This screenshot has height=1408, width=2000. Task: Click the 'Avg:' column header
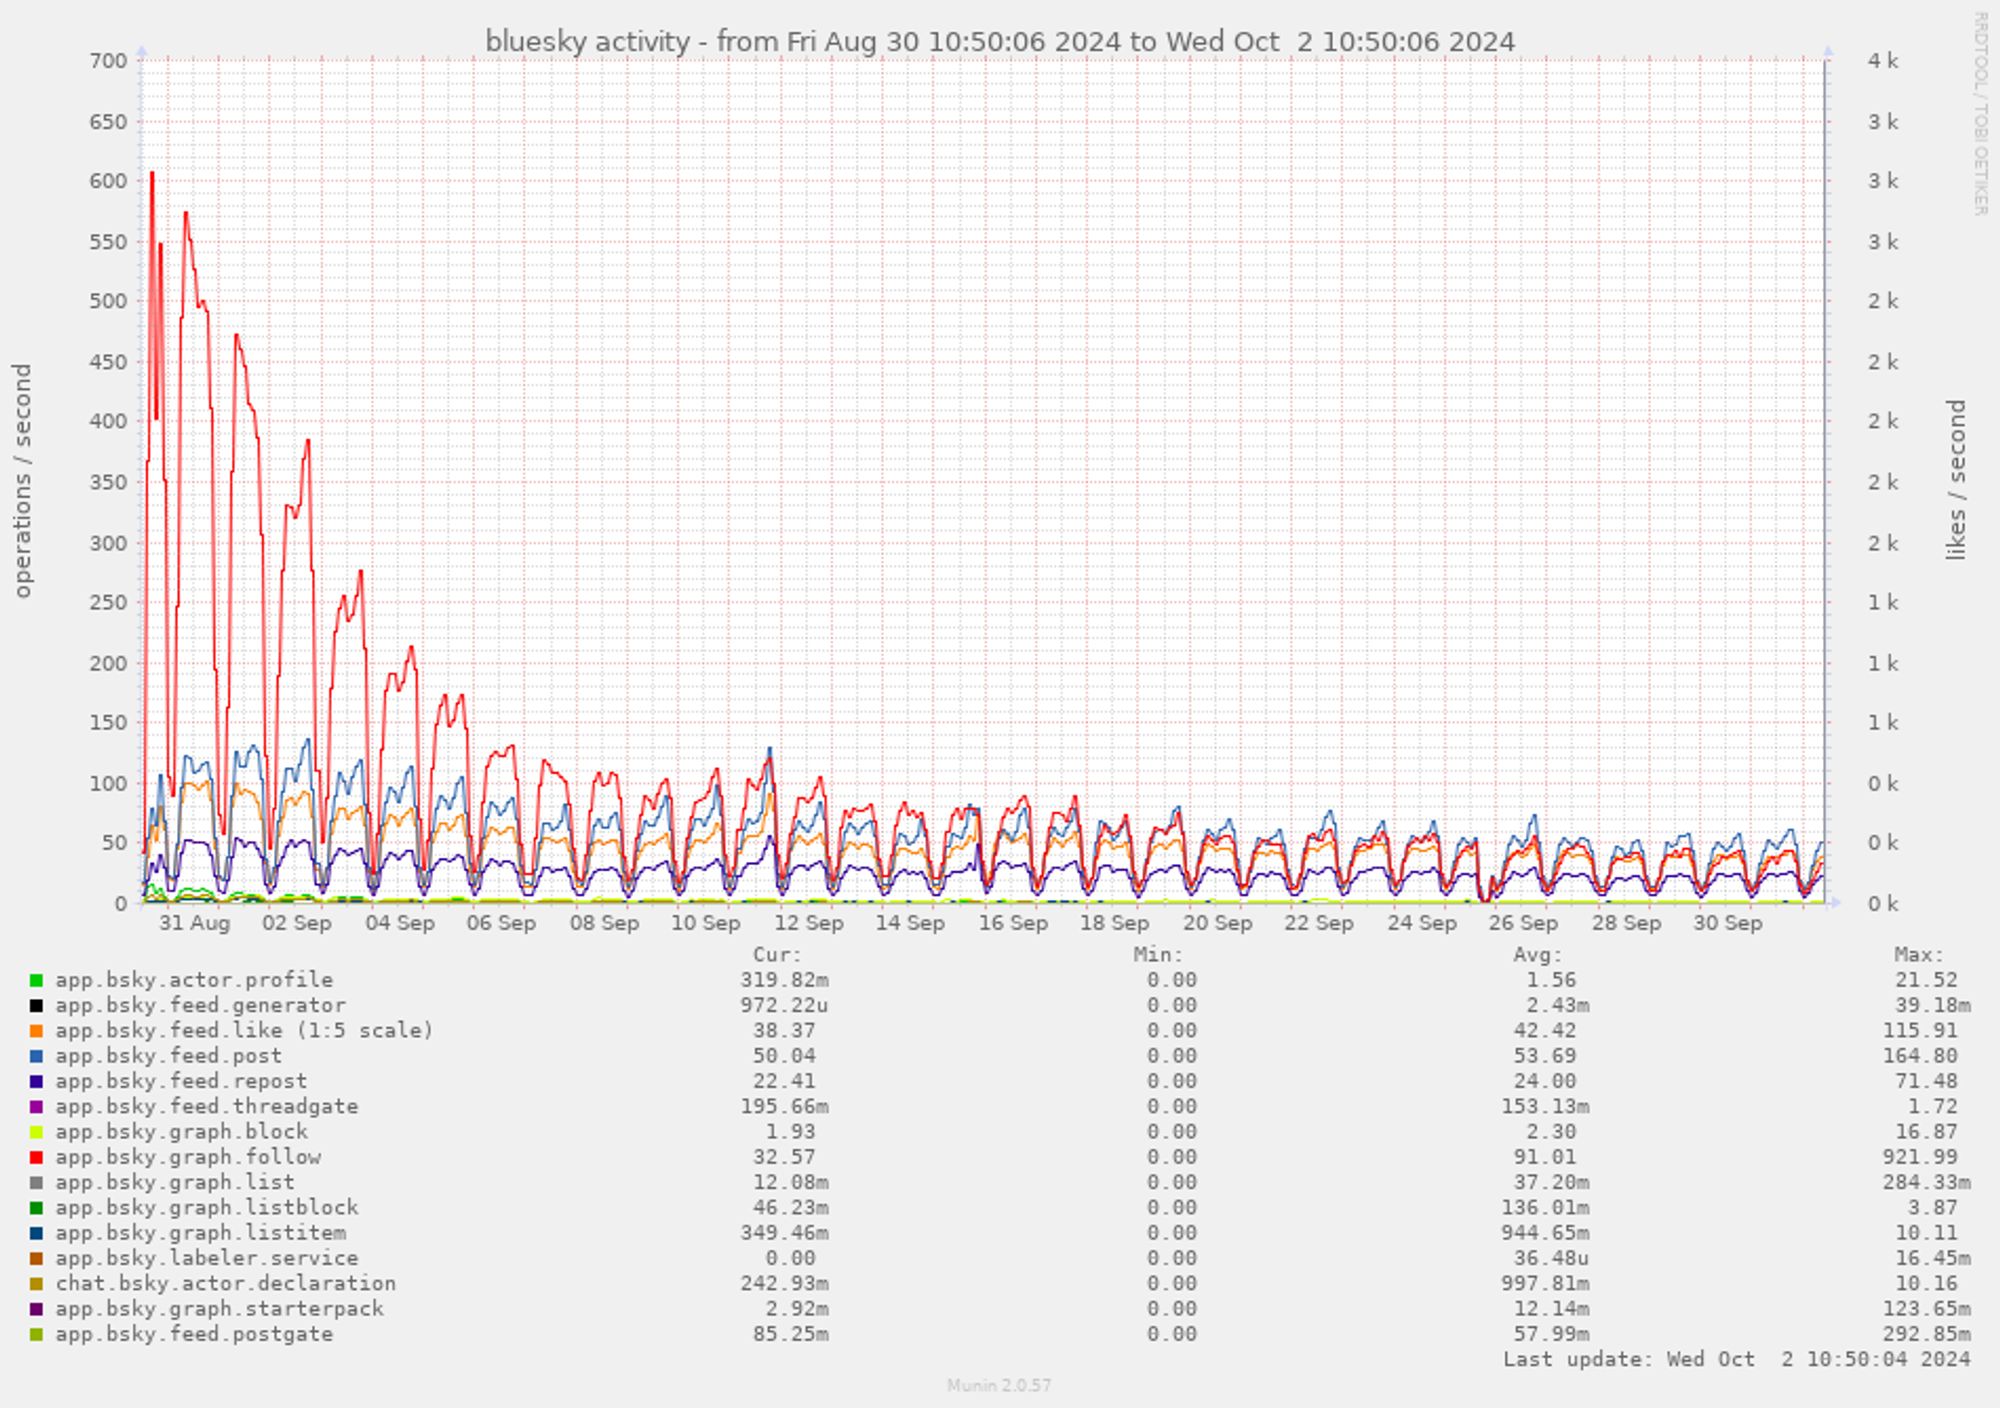1538,955
